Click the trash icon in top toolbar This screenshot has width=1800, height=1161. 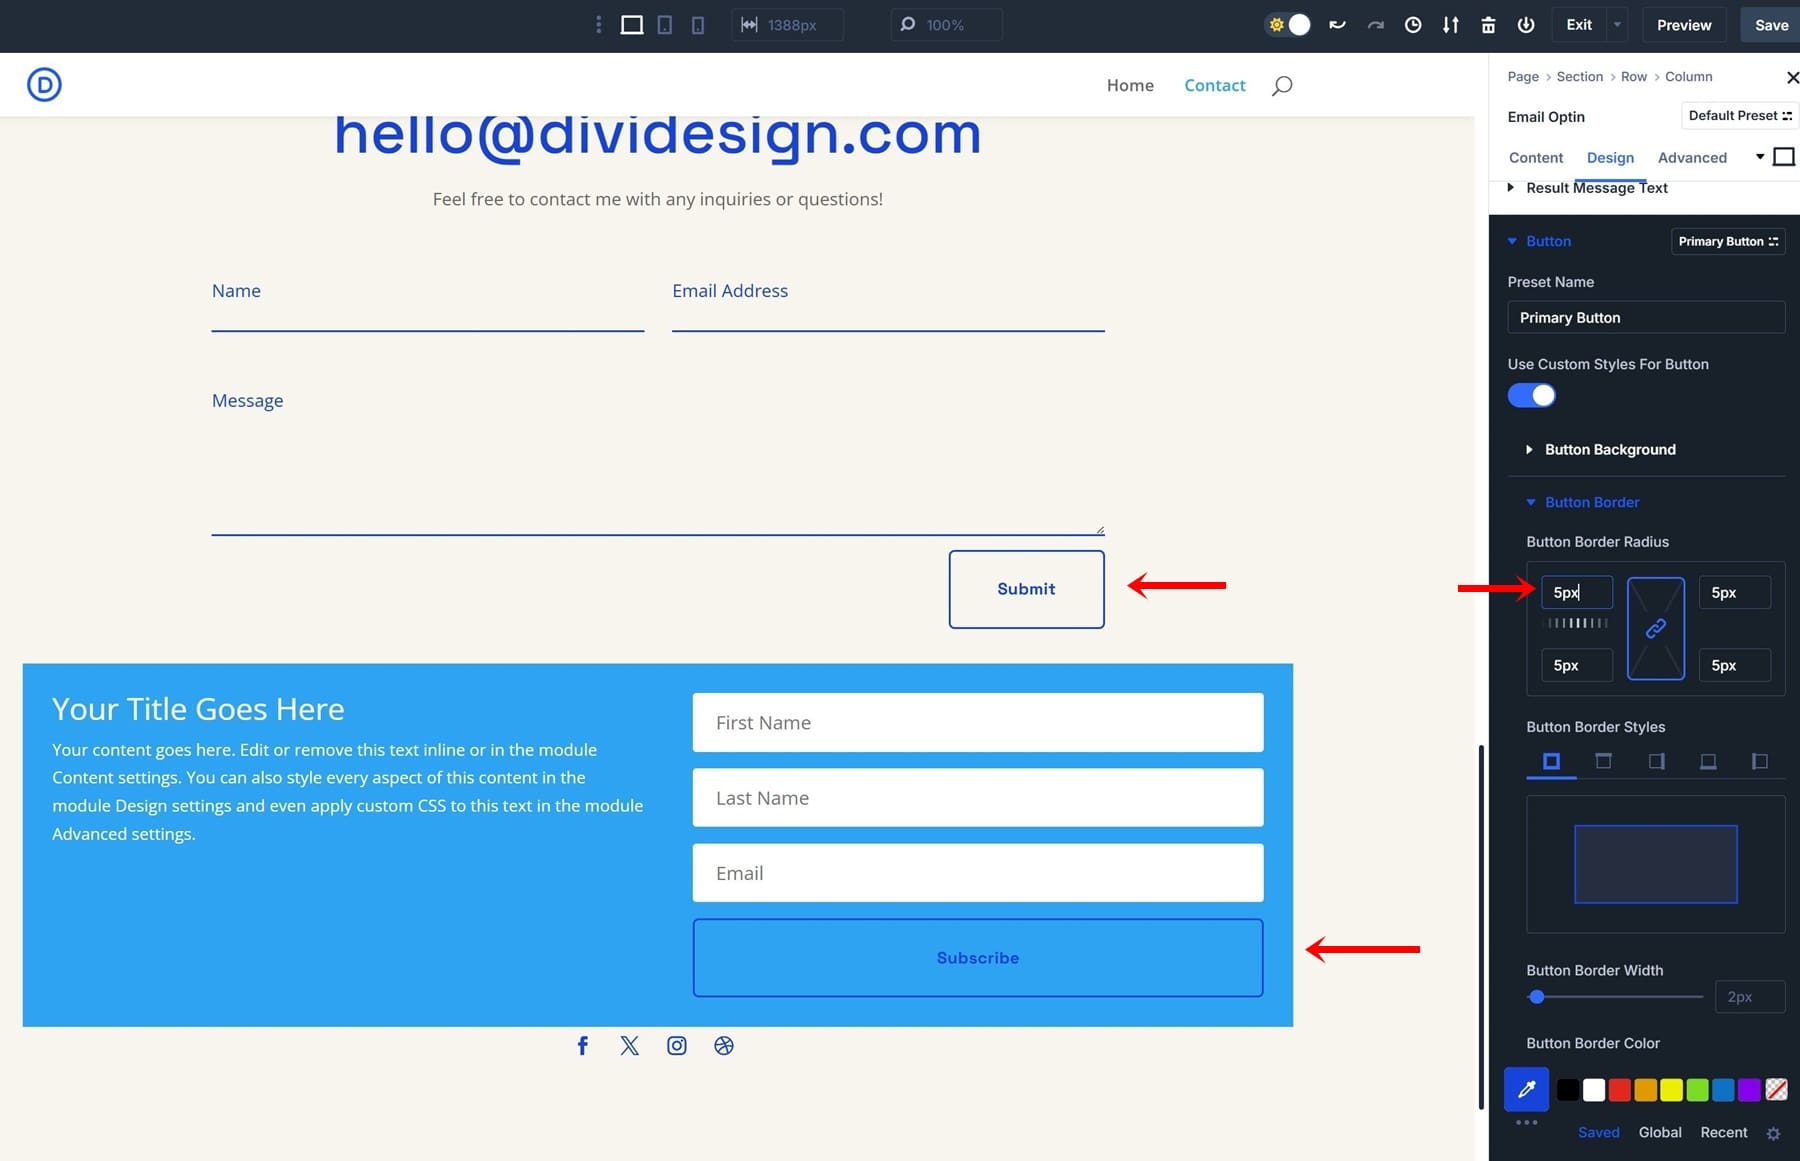click(x=1488, y=25)
